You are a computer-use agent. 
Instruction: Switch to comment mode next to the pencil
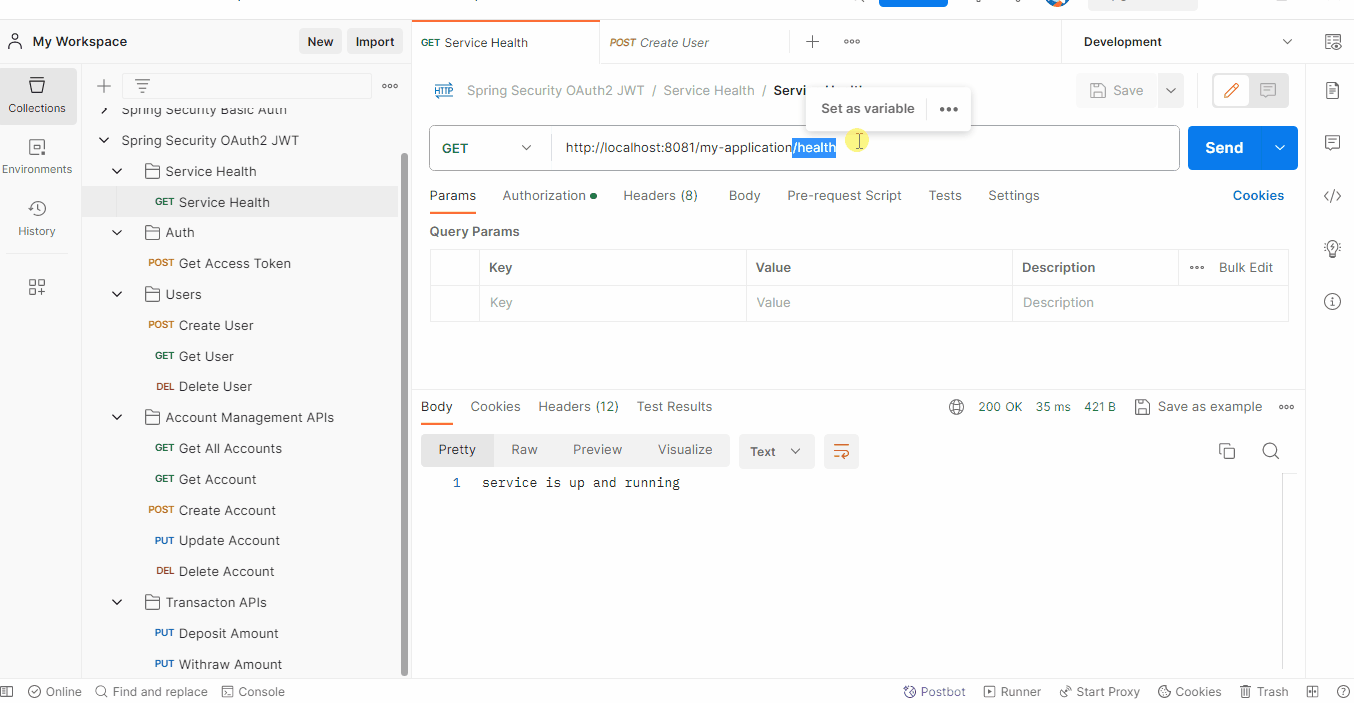click(x=1268, y=90)
